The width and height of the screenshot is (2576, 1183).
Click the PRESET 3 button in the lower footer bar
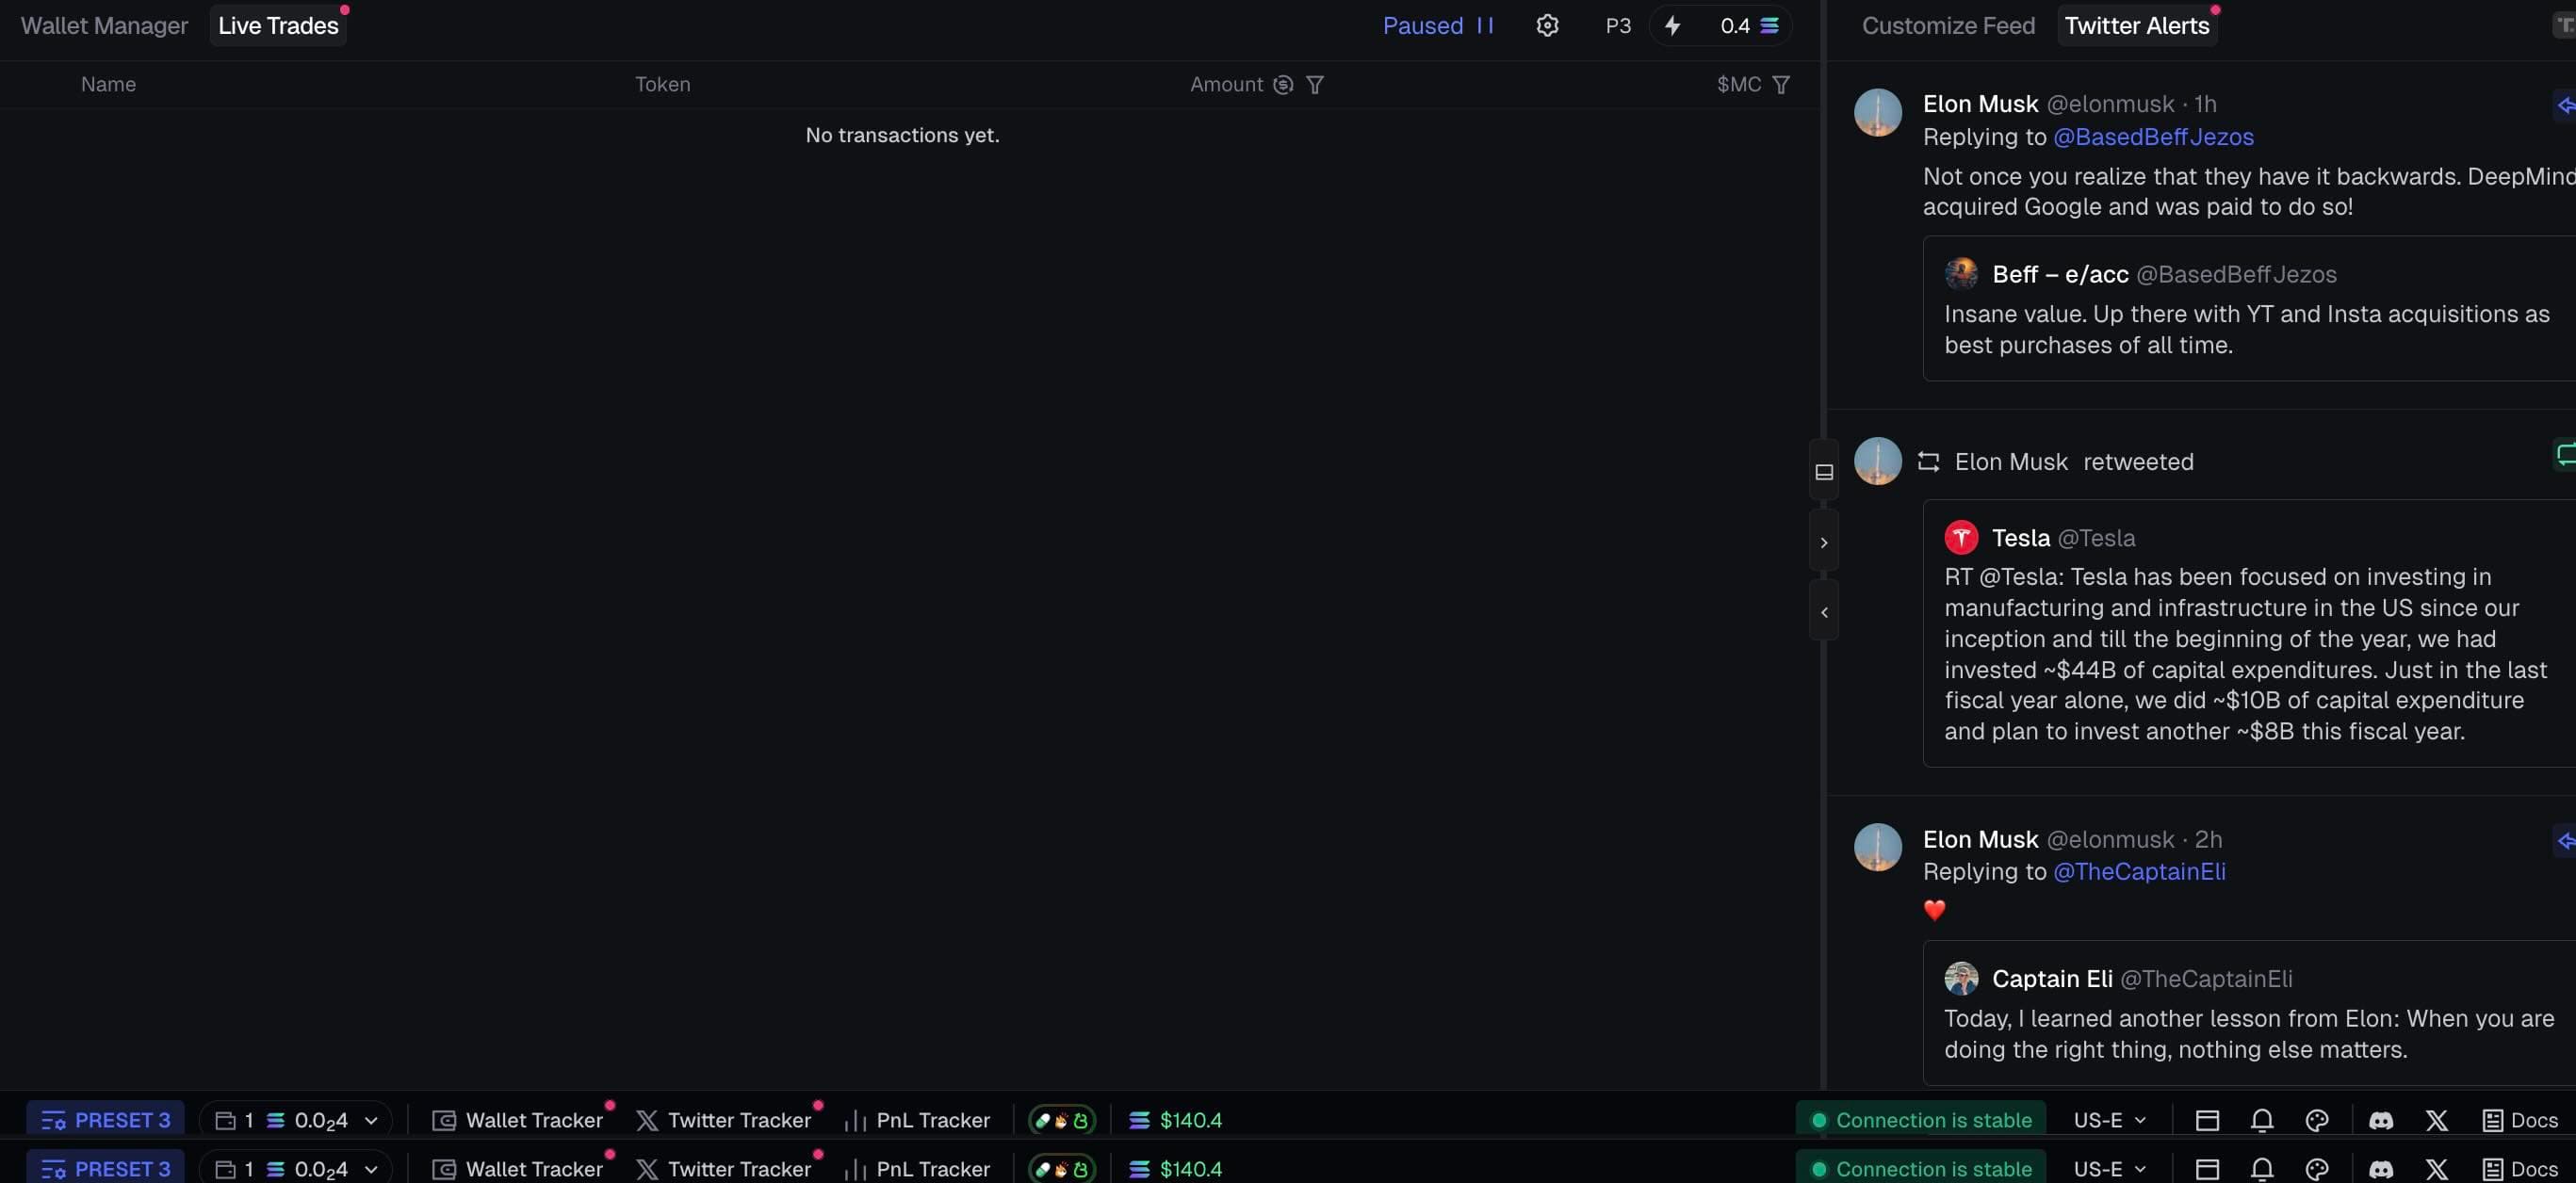click(105, 1169)
